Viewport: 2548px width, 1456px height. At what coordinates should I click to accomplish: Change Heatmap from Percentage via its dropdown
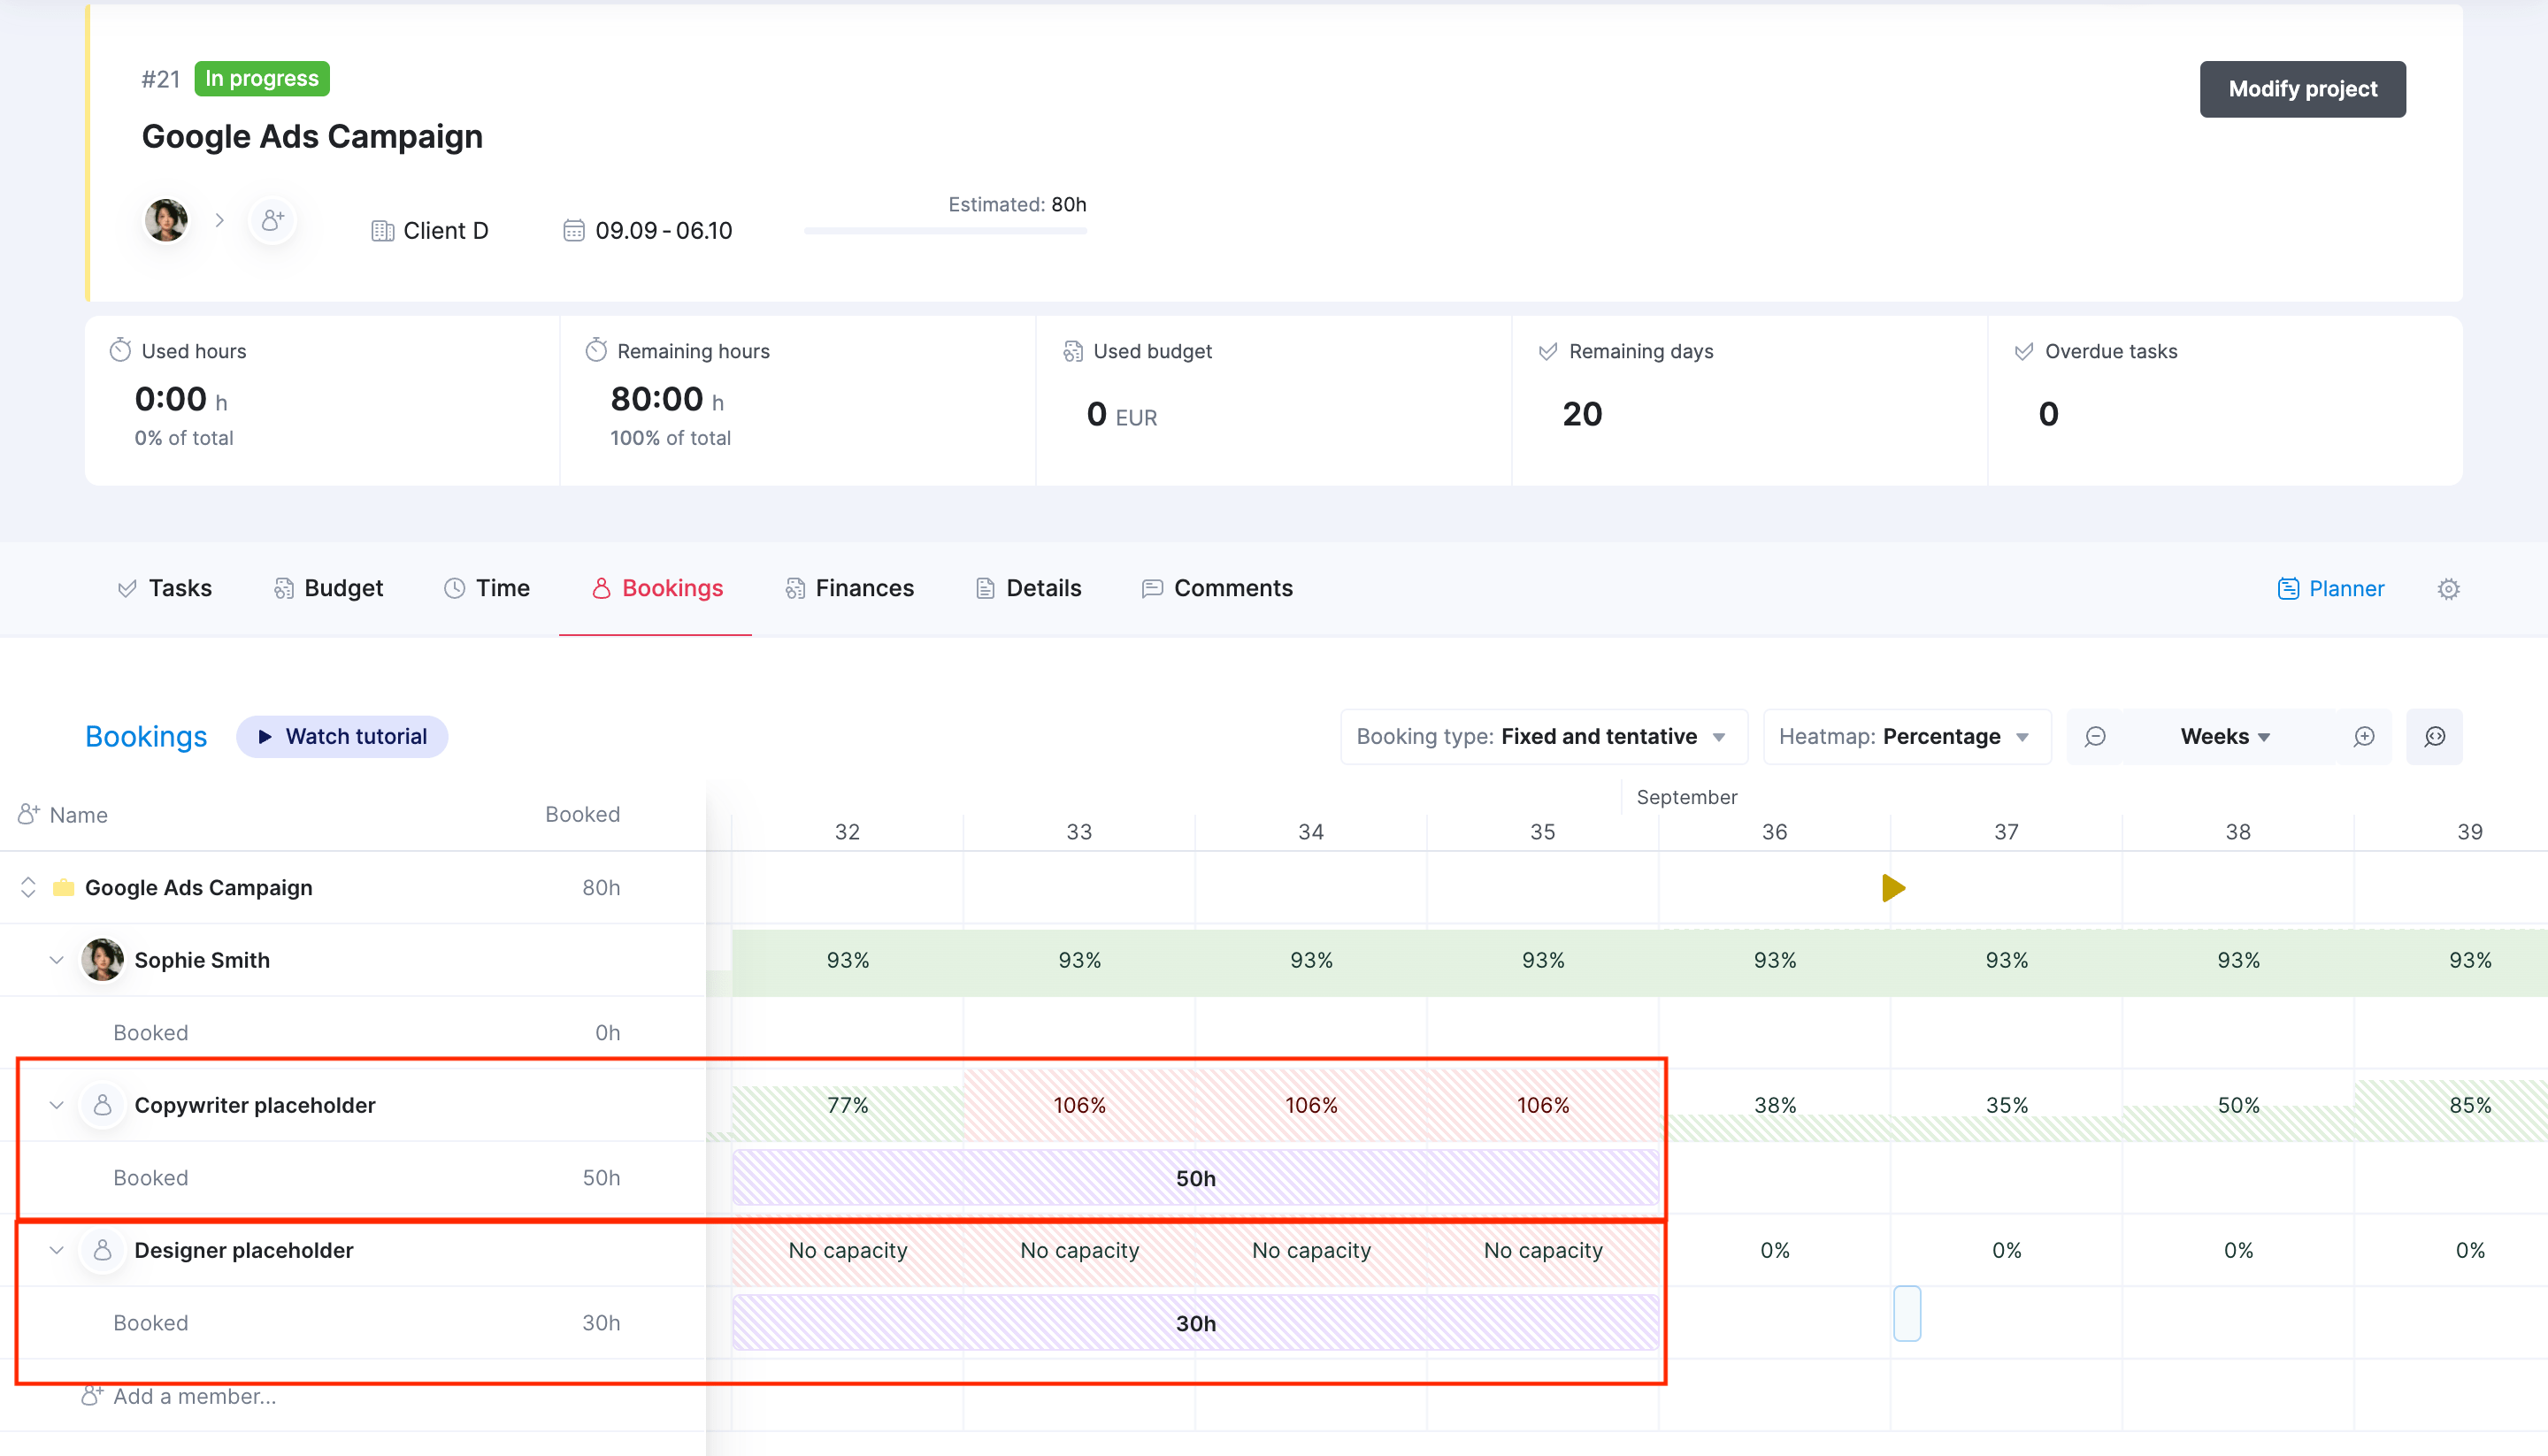[1906, 736]
